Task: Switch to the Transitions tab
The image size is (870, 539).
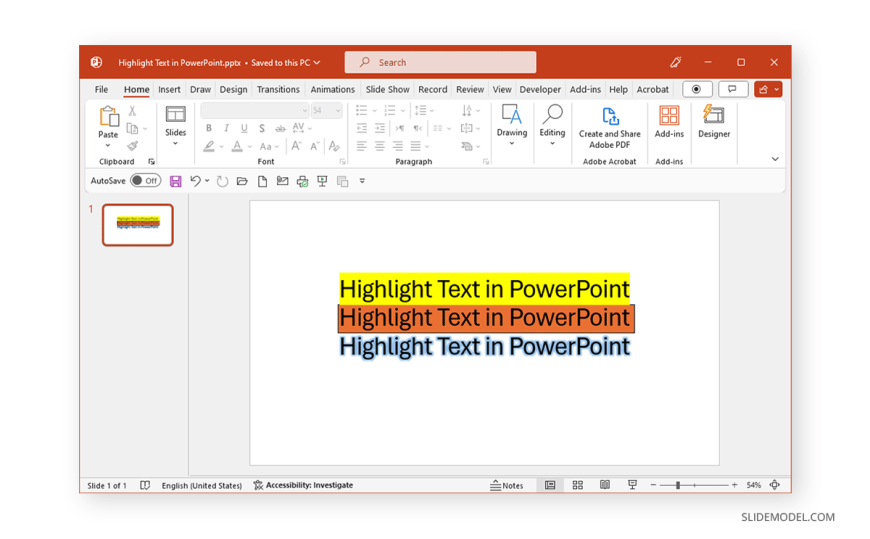Action: click(x=278, y=89)
